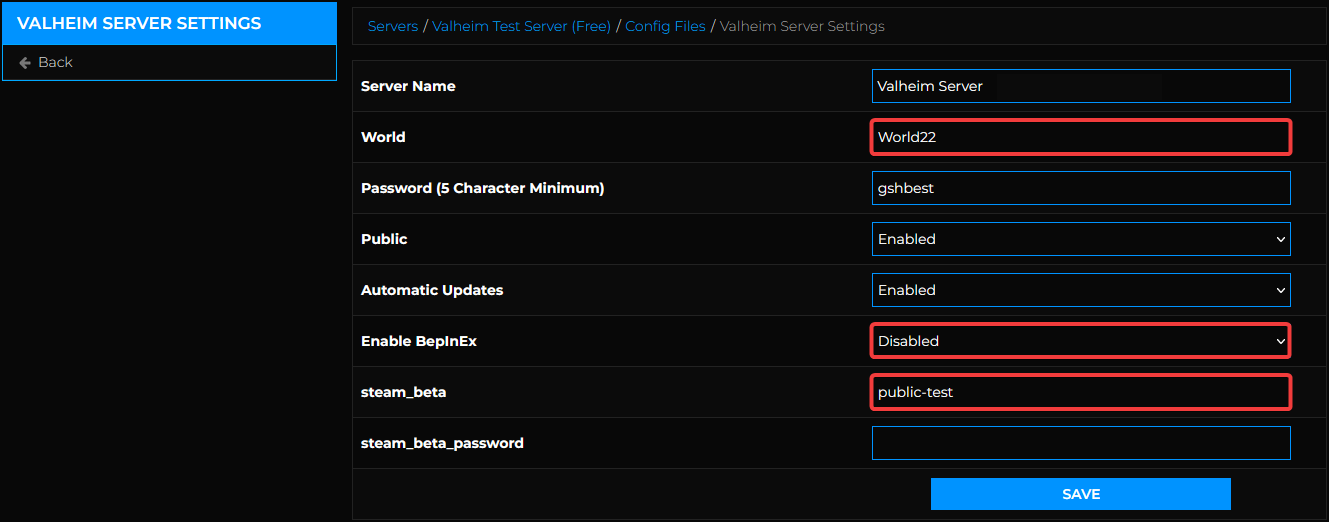
Task: Focus the steam_beta_password empty field
Action: point(1080,443)
